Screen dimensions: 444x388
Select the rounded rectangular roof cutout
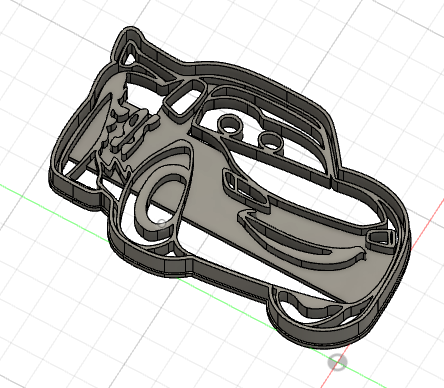[184, 97]
